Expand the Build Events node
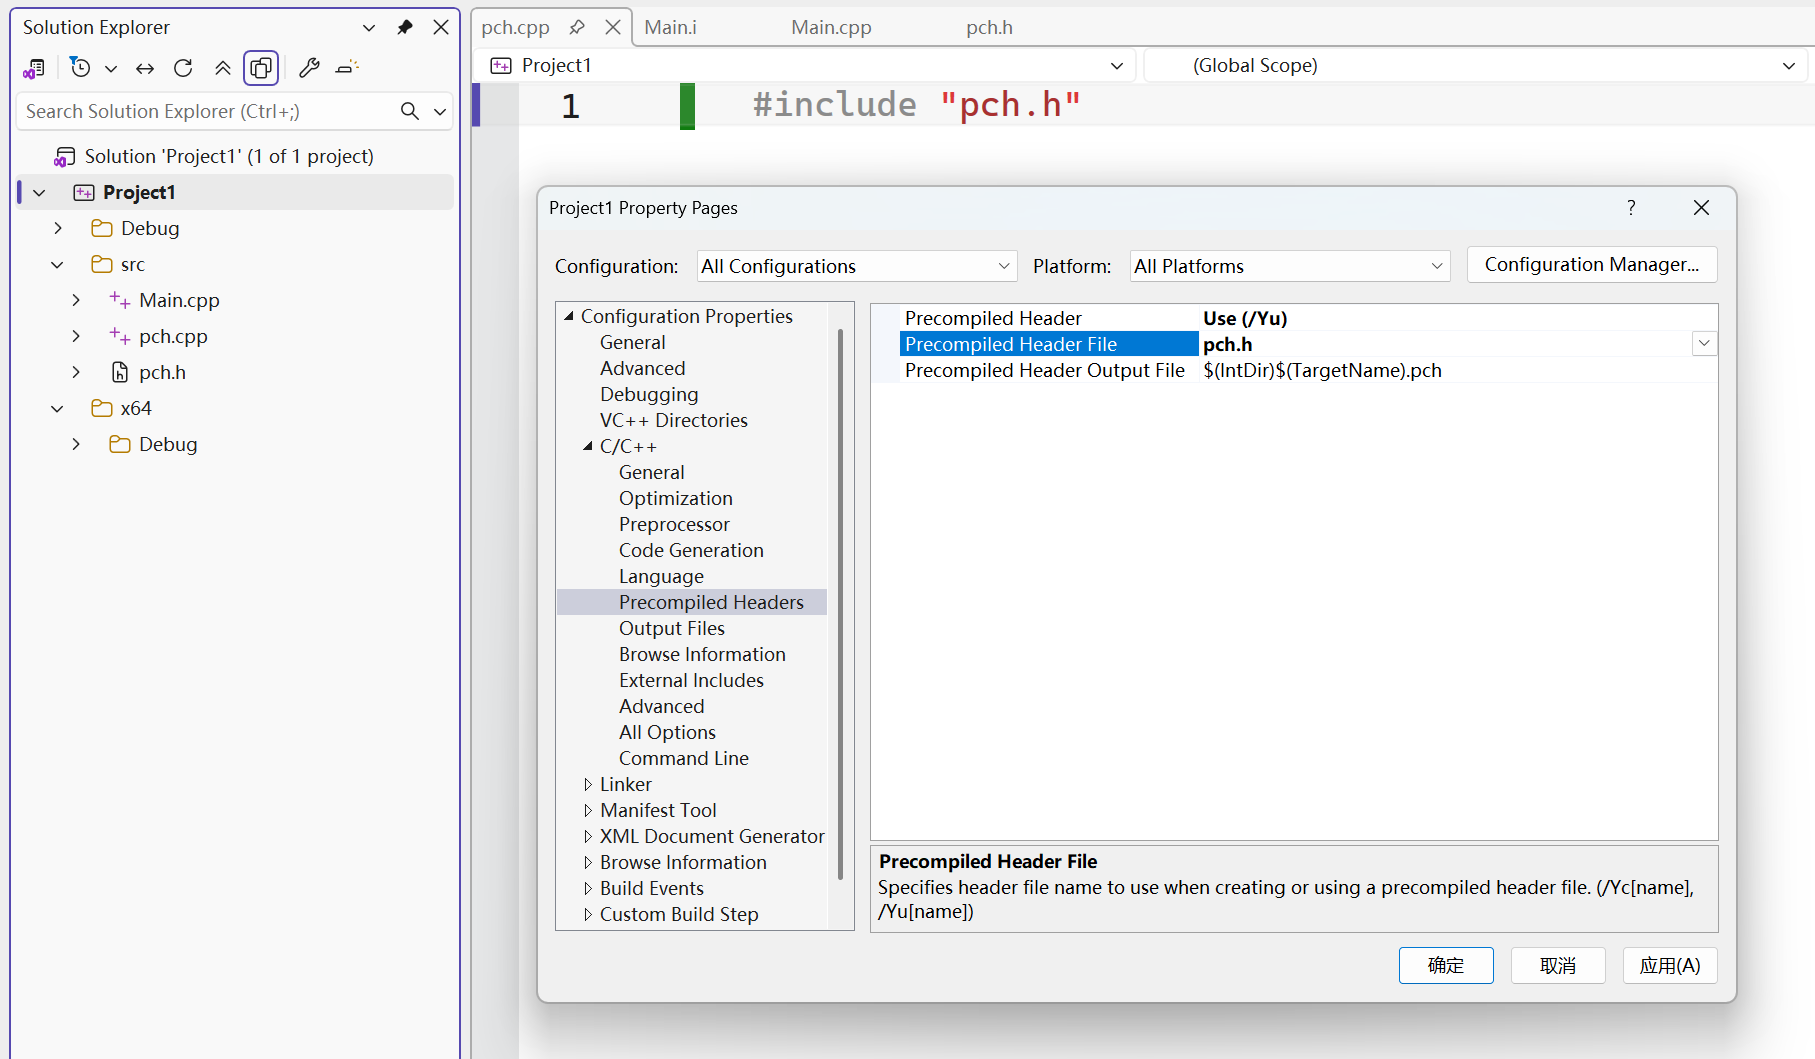 [588, 889]
